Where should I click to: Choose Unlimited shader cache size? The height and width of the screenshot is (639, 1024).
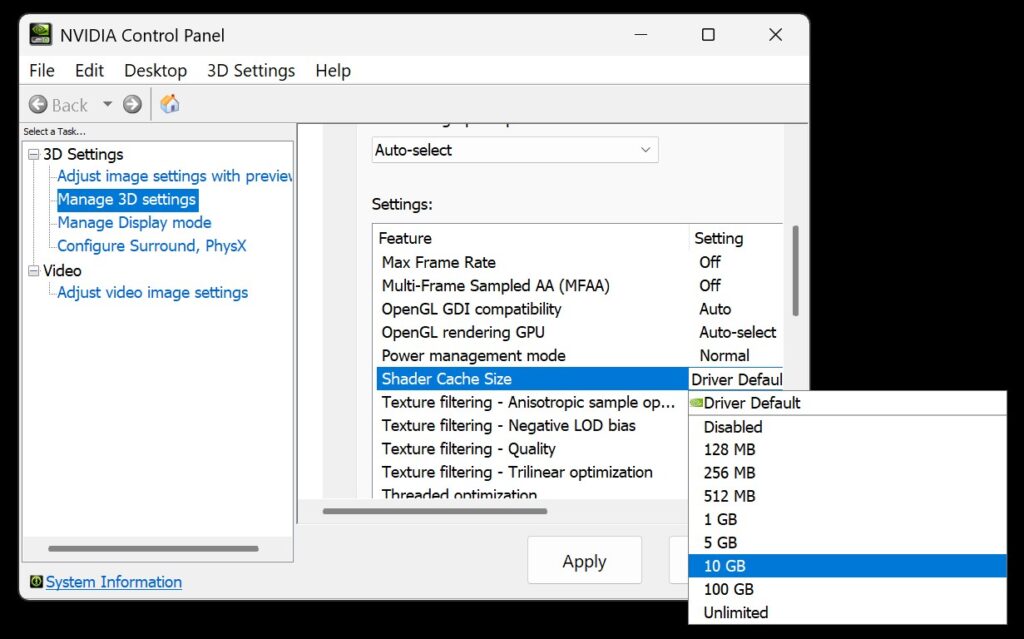[x=848, y=613]
